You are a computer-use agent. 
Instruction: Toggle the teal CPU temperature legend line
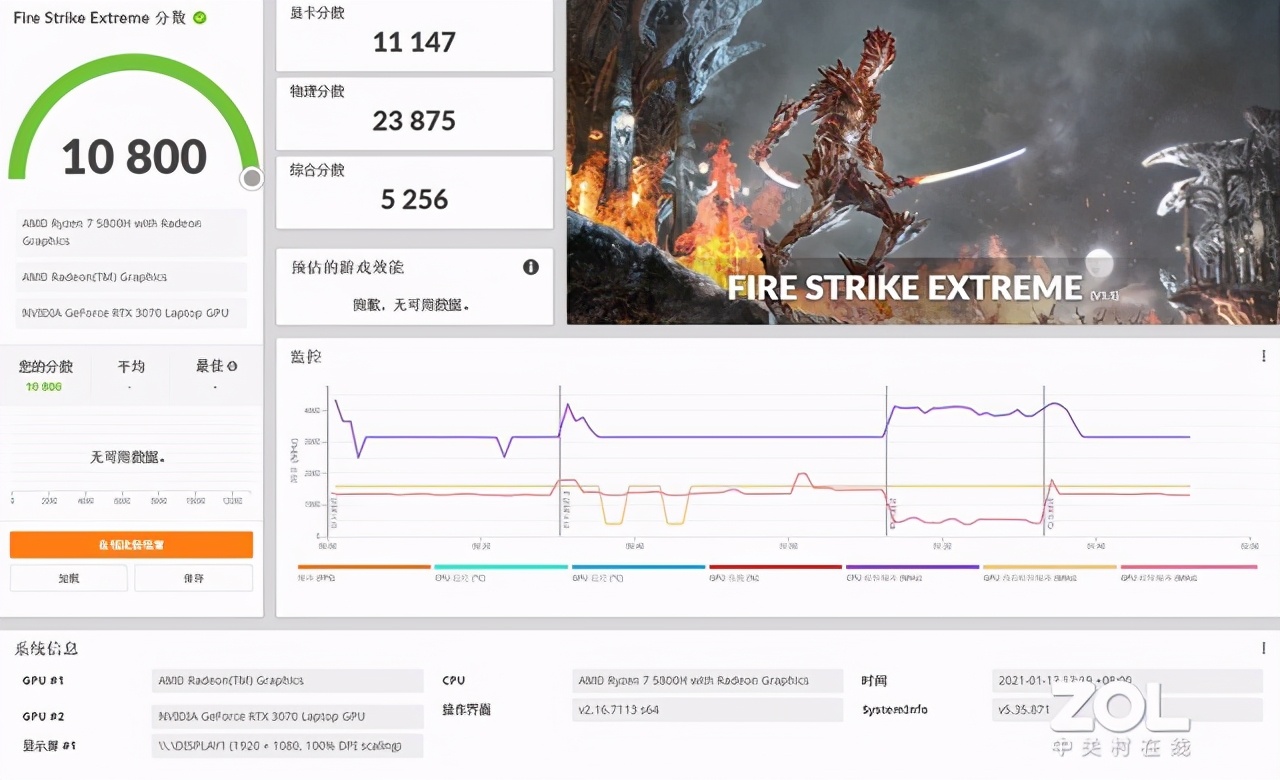pyautogui.click(x=501, y=567)
